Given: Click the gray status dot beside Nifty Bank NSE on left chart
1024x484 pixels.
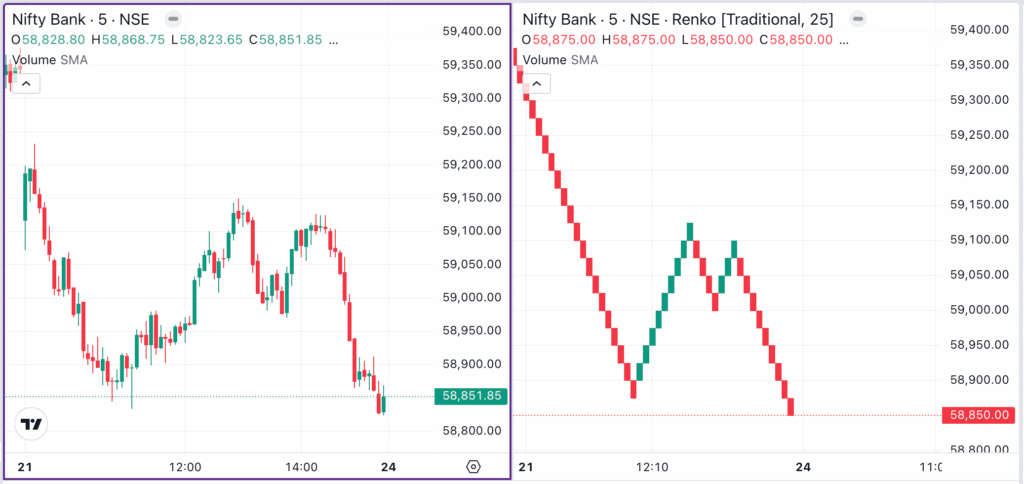Looking at the screenshot, I should point(173,19).
